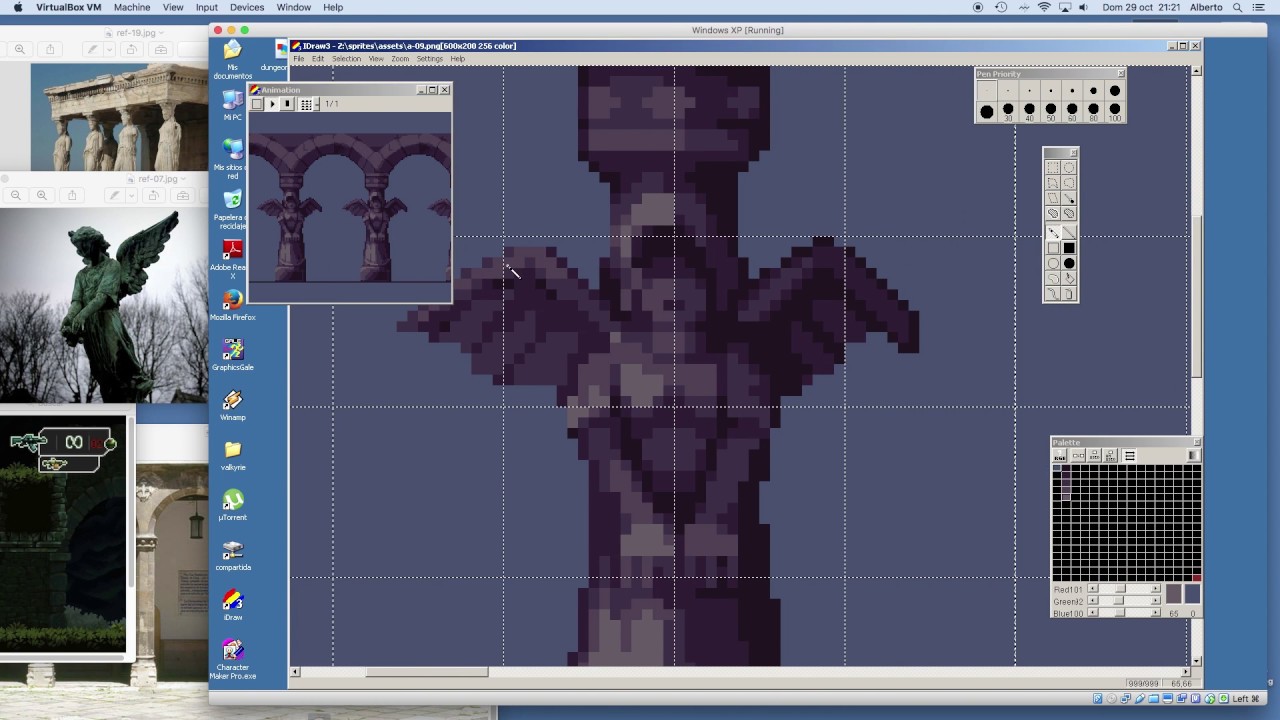Open µTorrent desktop shortcut
1280x720 pixels.
click(x=232, y=505)
